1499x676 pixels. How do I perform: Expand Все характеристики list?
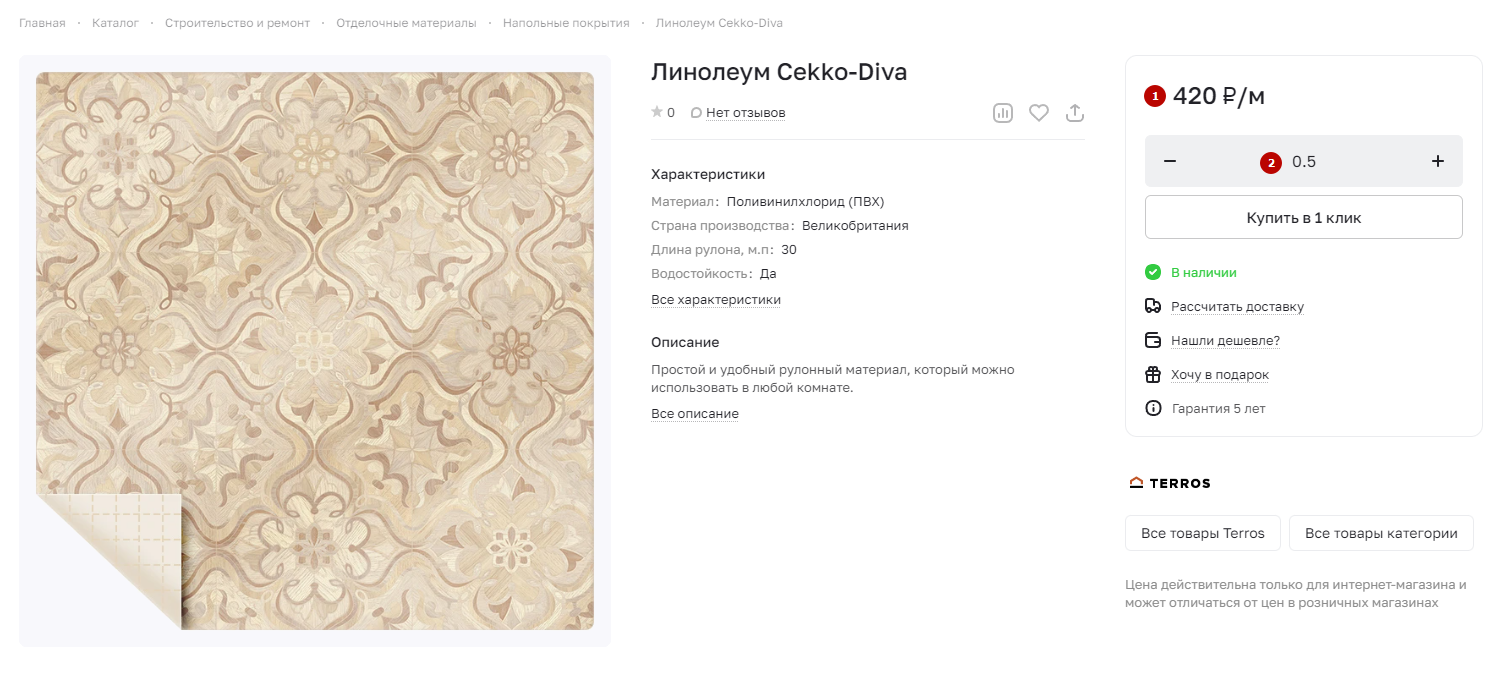pyautogui.click(x=716, y=300)
